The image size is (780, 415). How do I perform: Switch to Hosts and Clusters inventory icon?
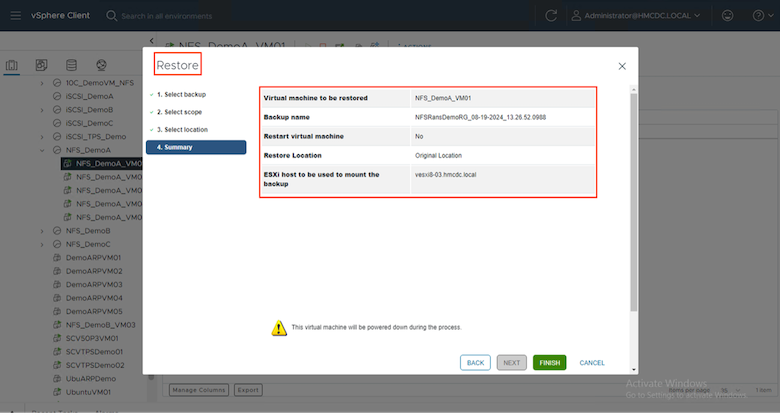[11, 65]
